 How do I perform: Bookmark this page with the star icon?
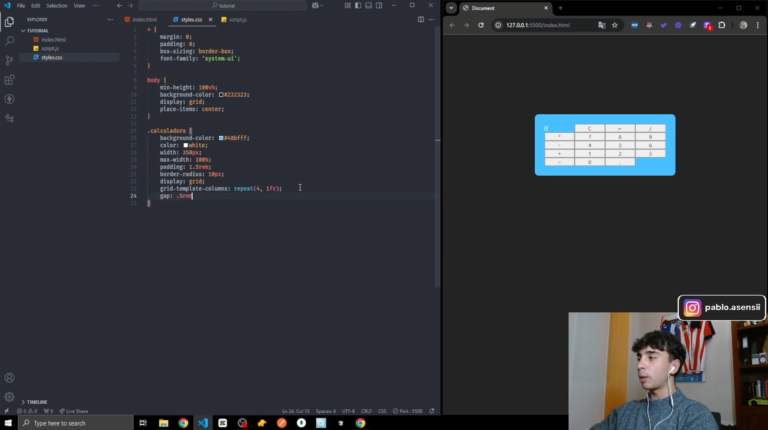point(612,25)
